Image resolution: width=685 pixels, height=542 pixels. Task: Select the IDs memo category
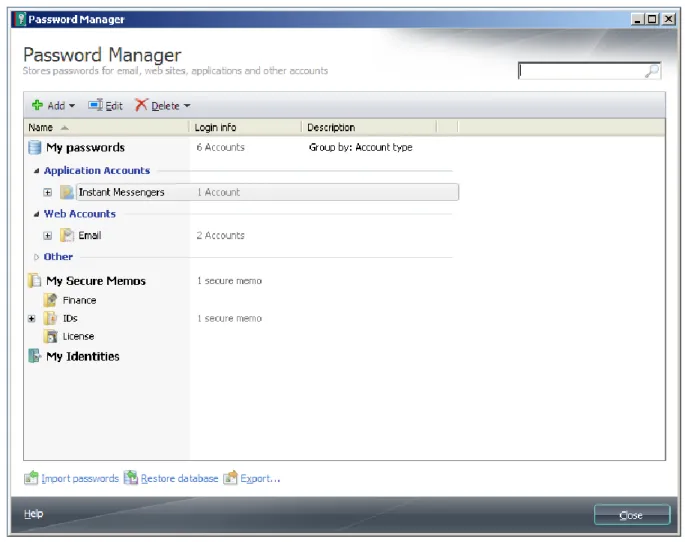tap(70, 318)
